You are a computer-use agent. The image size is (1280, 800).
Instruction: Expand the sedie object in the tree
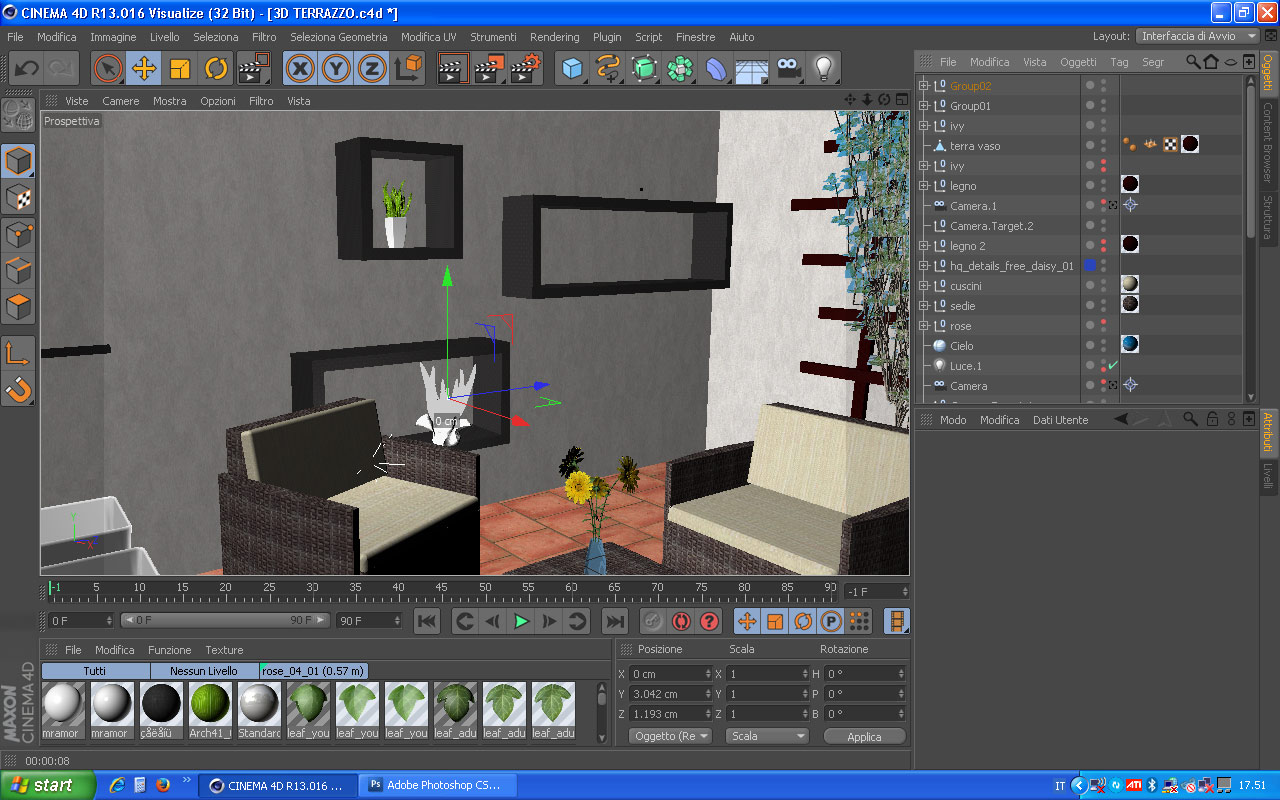click(924, 306)
